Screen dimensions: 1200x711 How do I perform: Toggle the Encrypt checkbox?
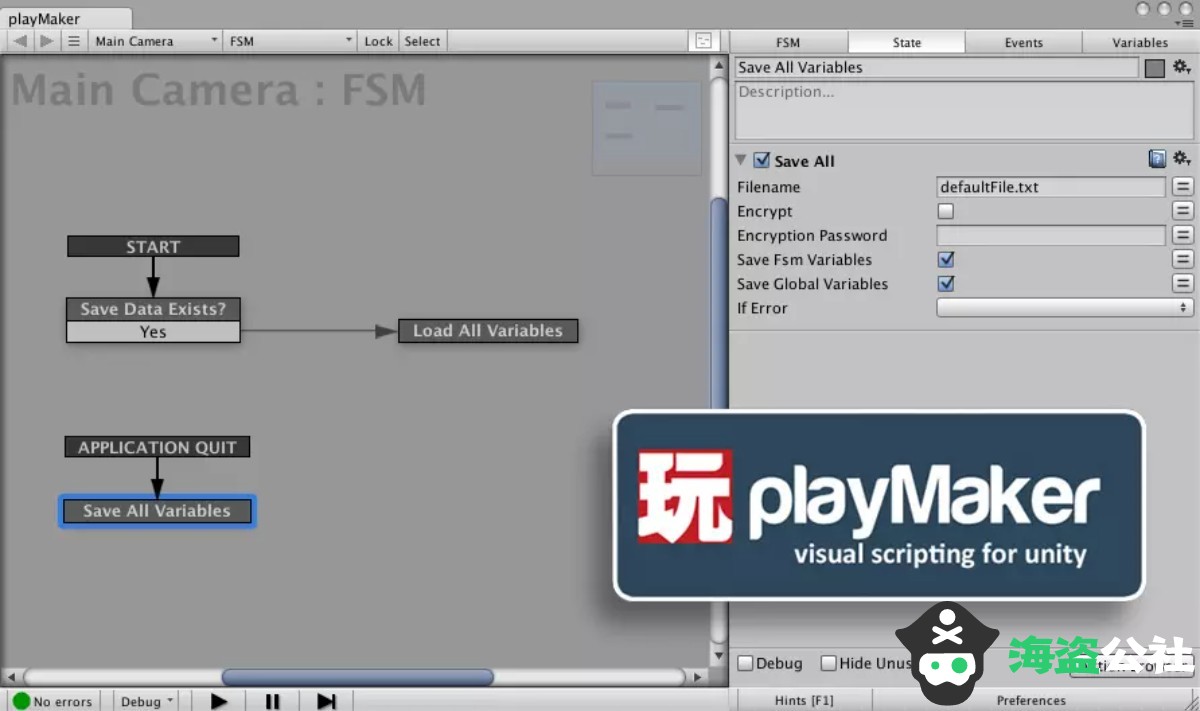[x=945, y=211]
